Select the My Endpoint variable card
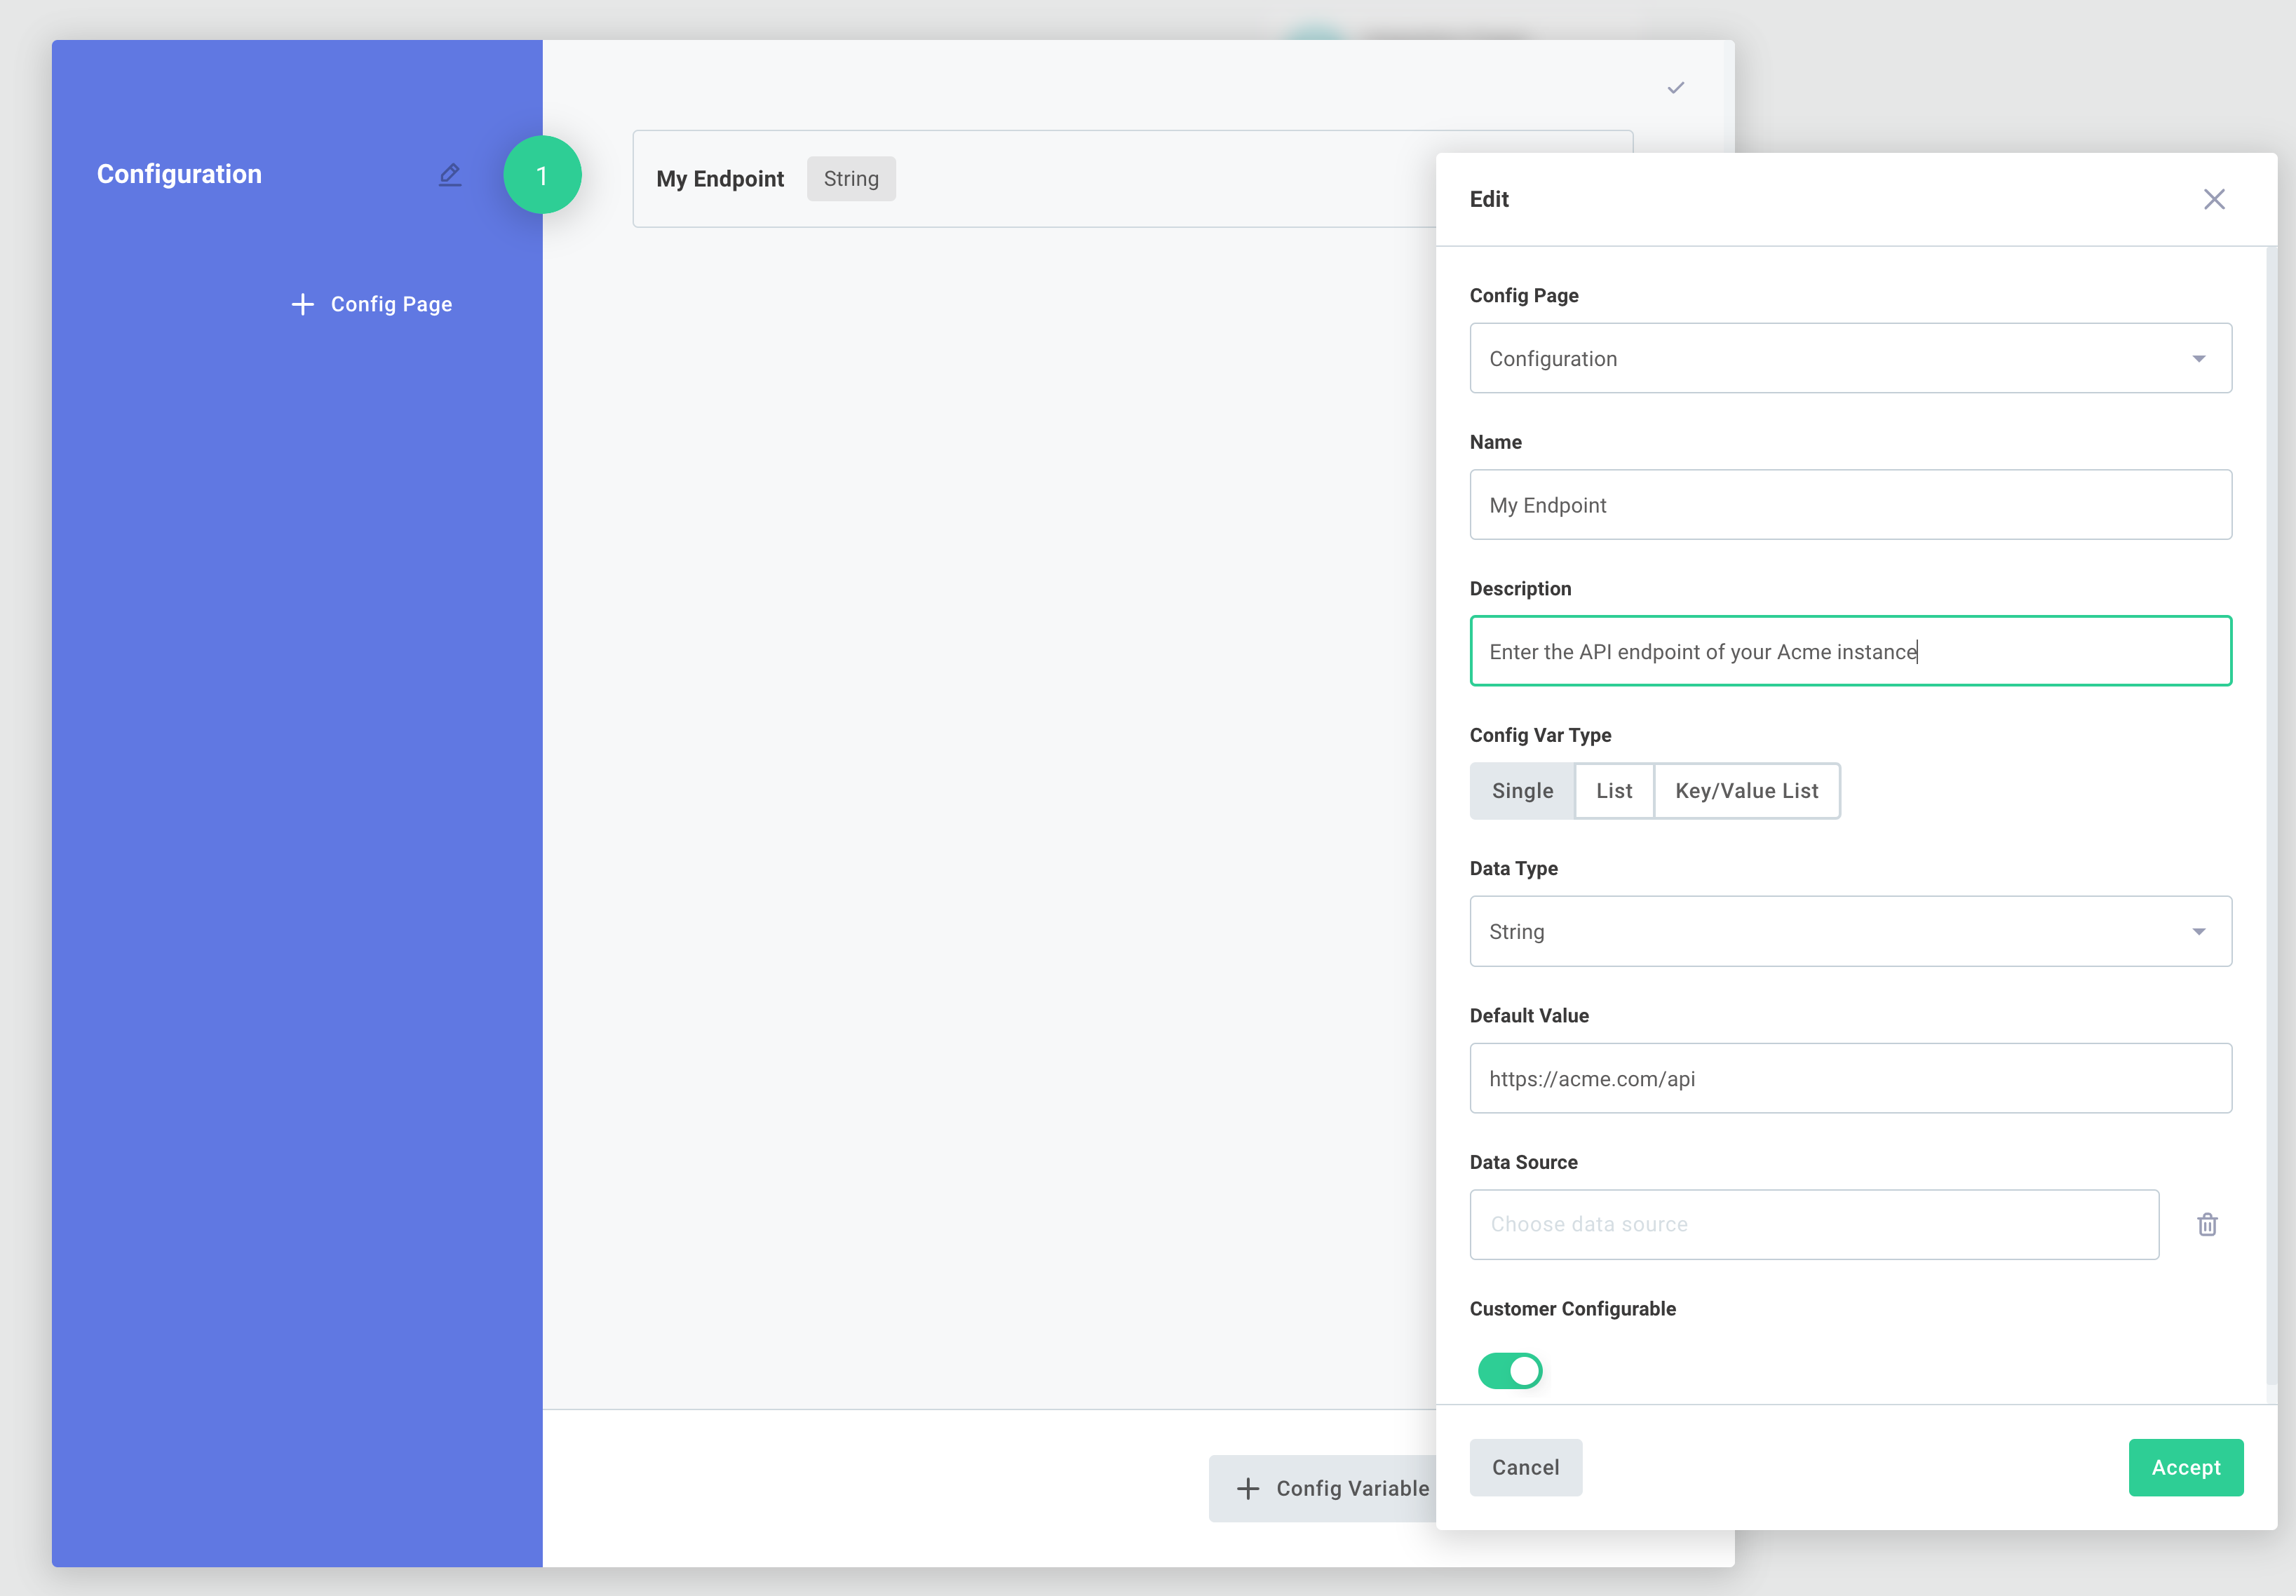Screen dimensions: 2296x1596 pos(1000,178)
